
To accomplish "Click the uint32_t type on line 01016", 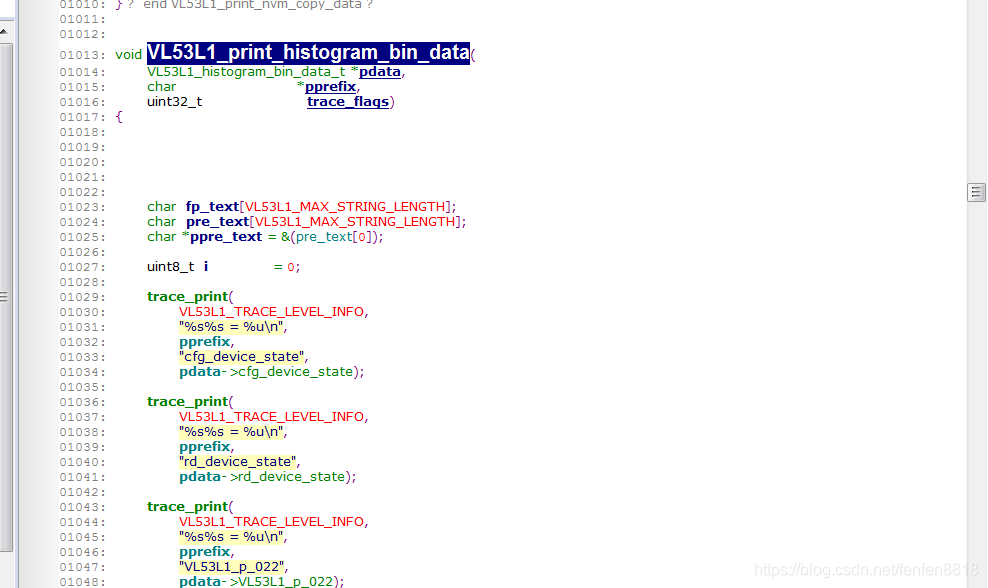I will coord(175,102).
